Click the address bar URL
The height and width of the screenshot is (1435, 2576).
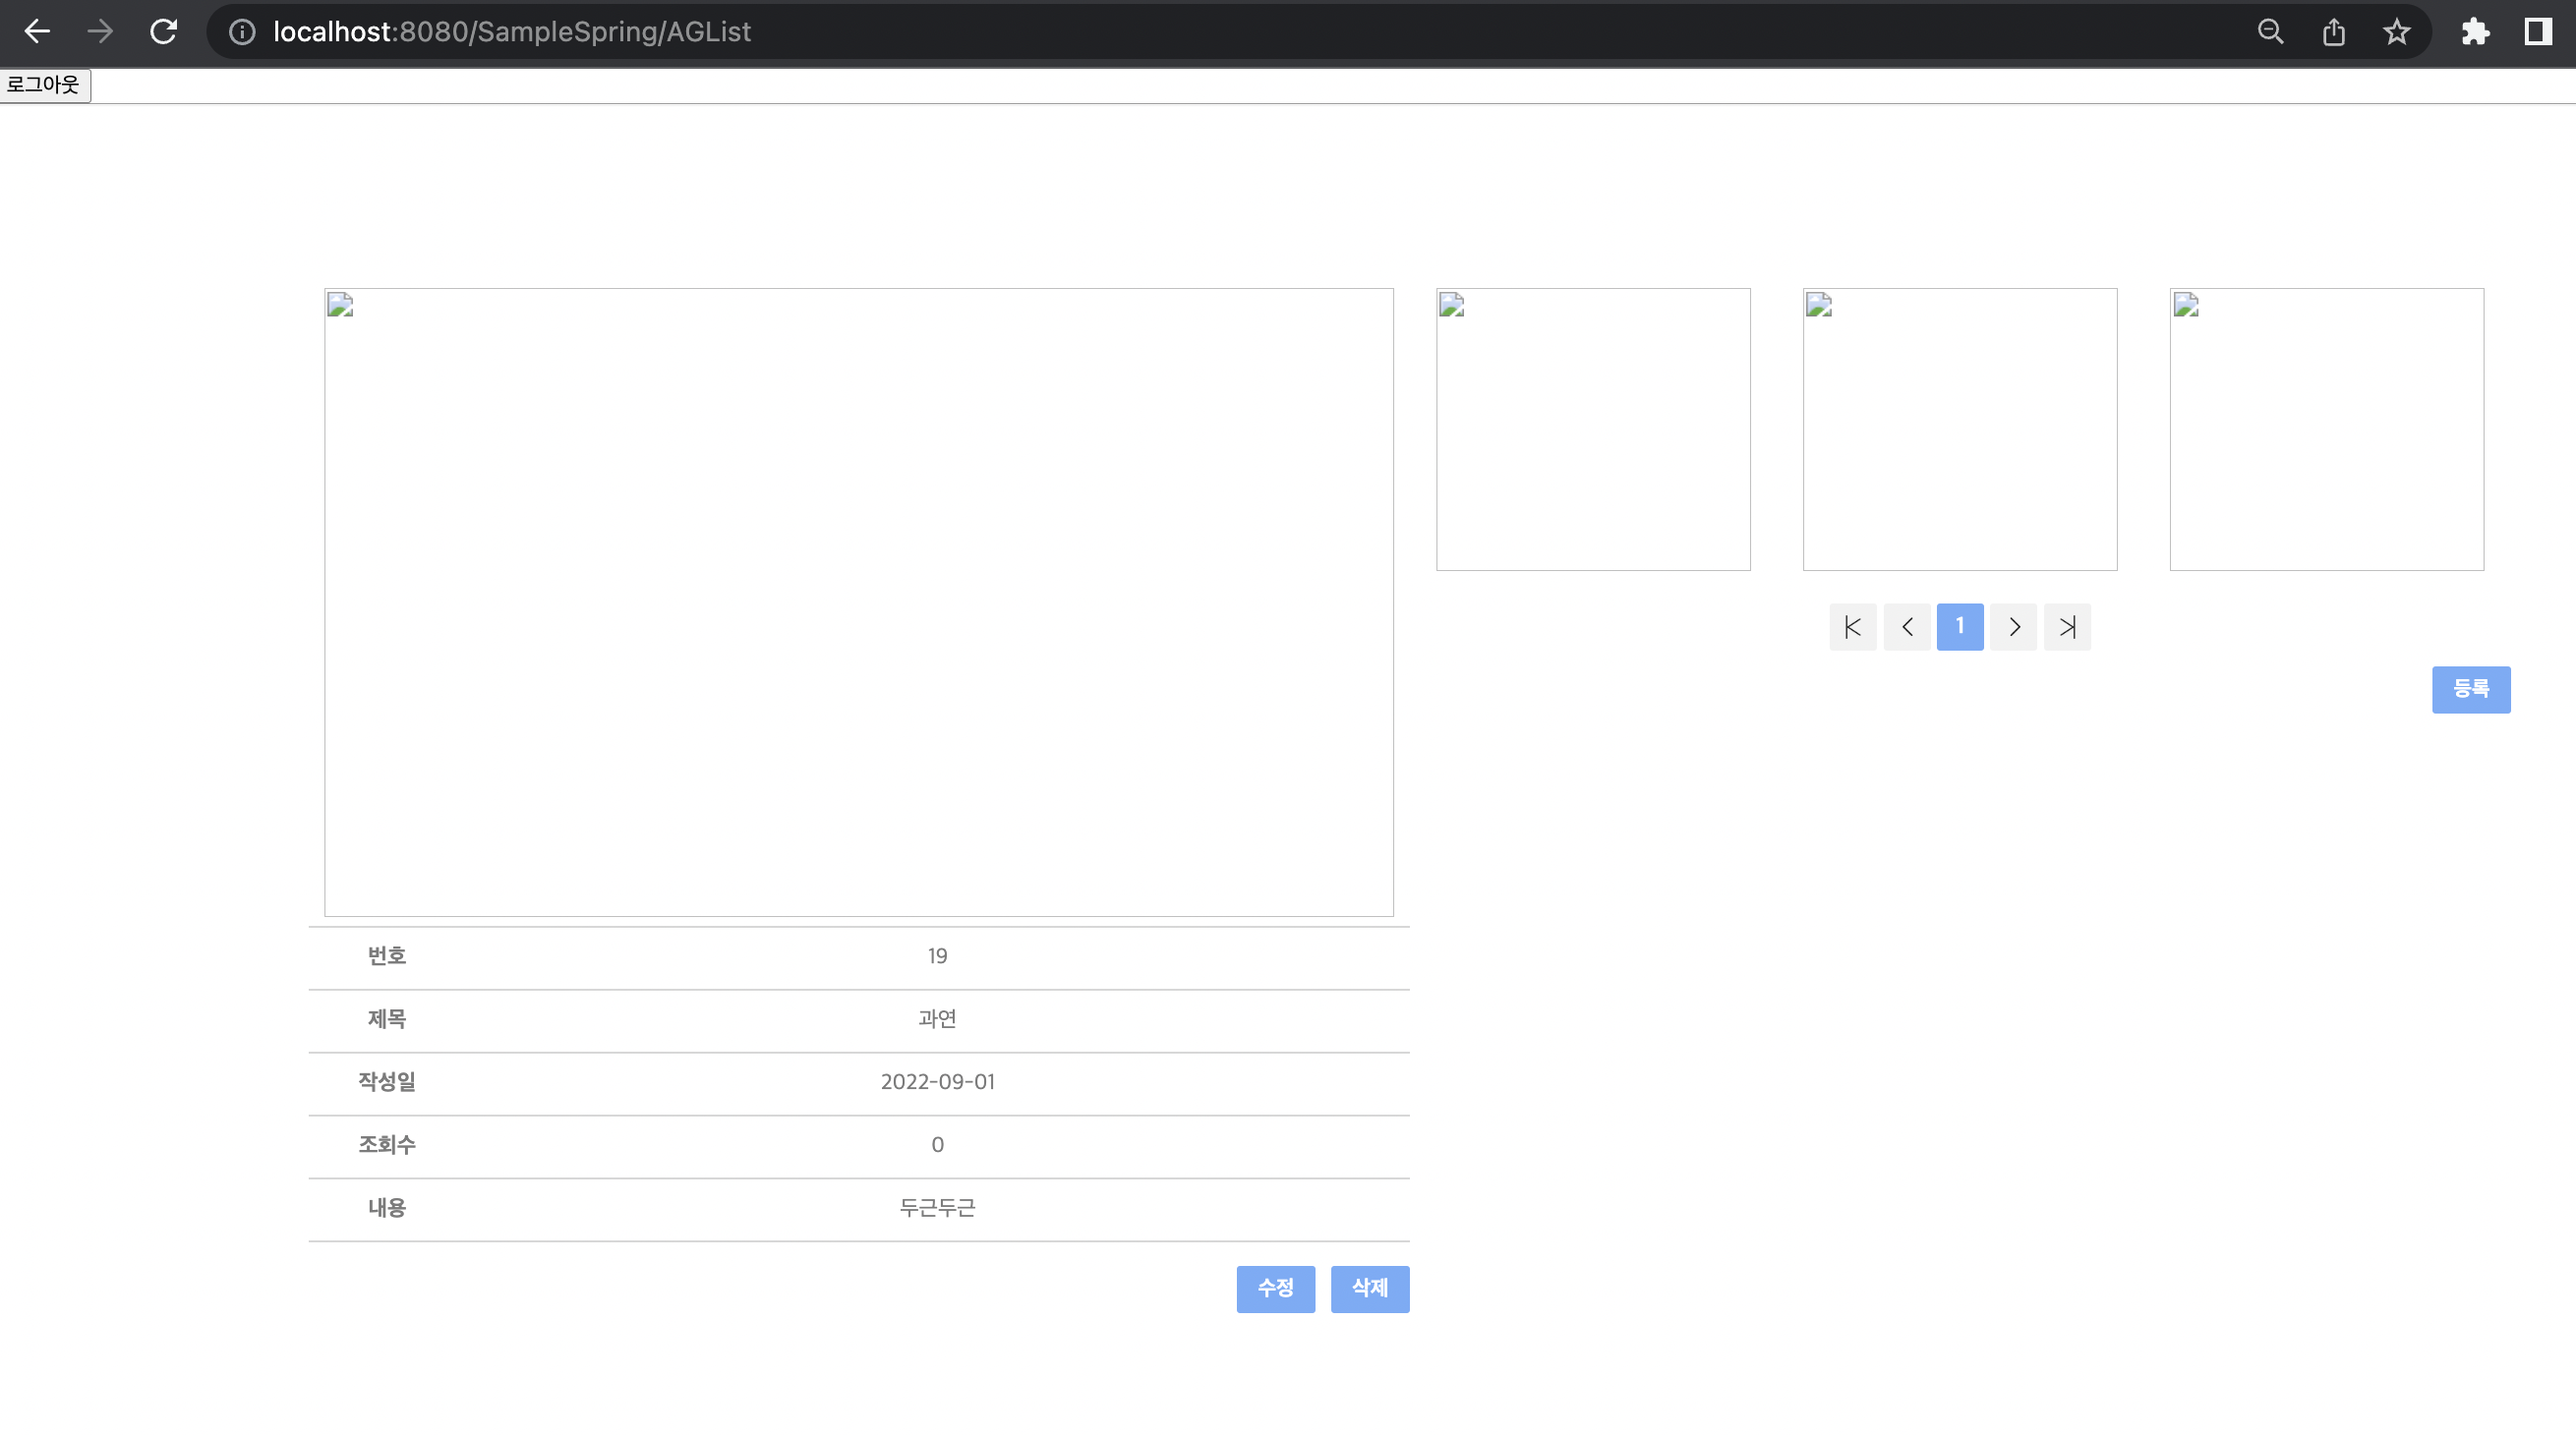tap(512, 32)
